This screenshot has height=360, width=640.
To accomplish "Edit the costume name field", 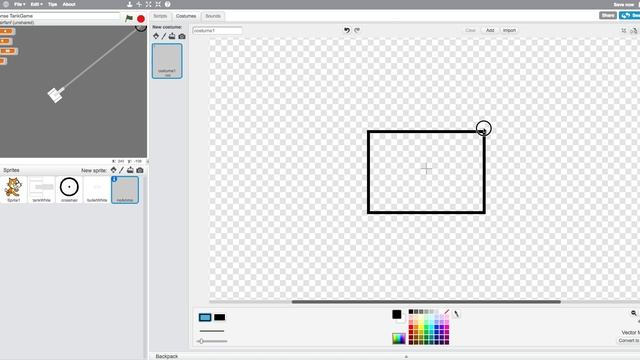I will (217, 31).
